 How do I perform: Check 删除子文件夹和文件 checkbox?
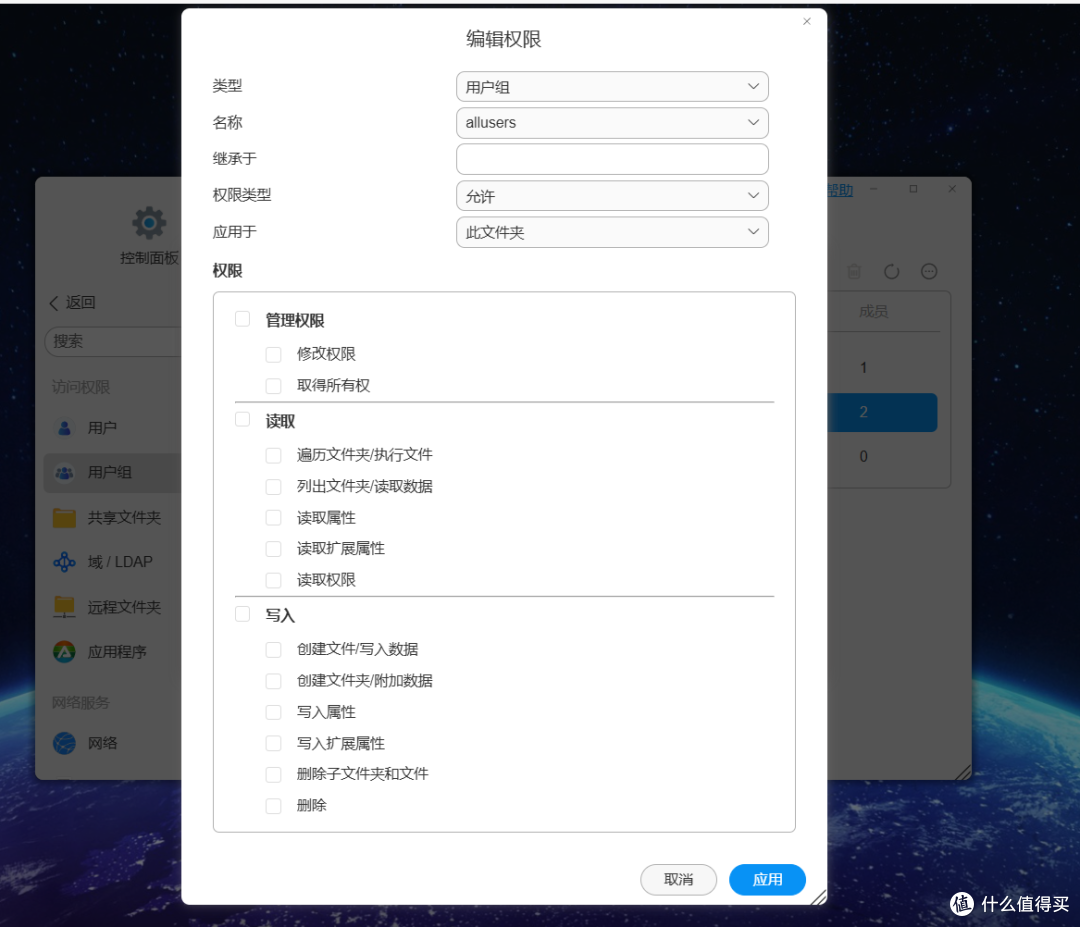click(273, 775)
